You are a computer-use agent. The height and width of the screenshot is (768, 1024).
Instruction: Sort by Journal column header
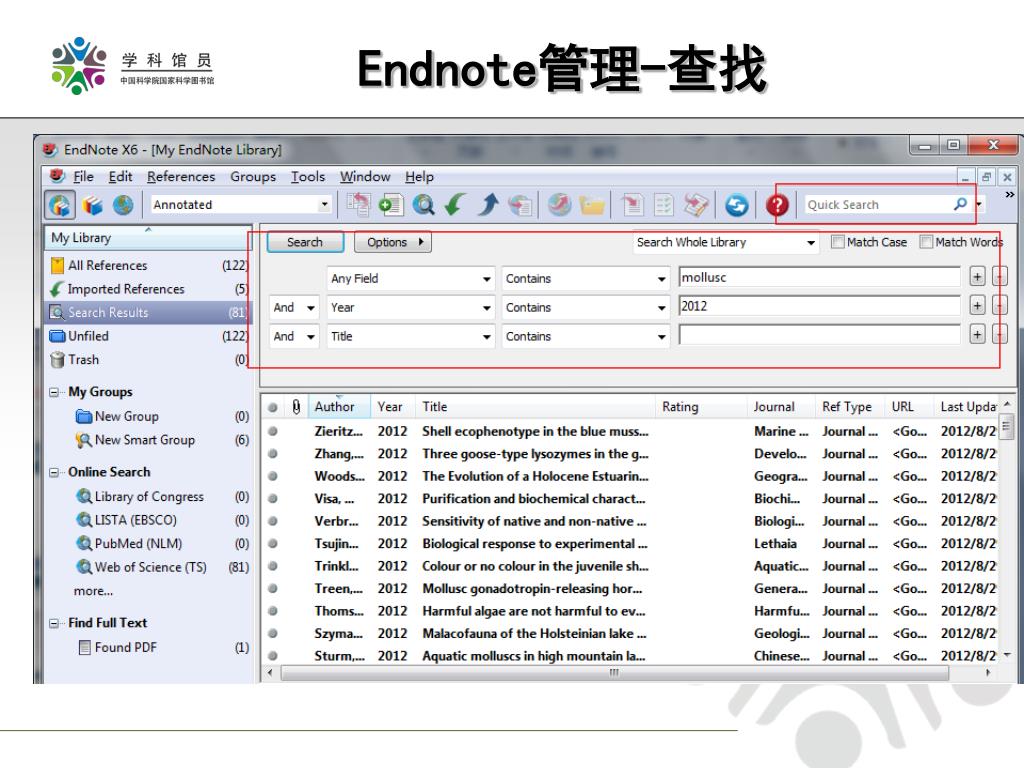click(x=780, y=406)
